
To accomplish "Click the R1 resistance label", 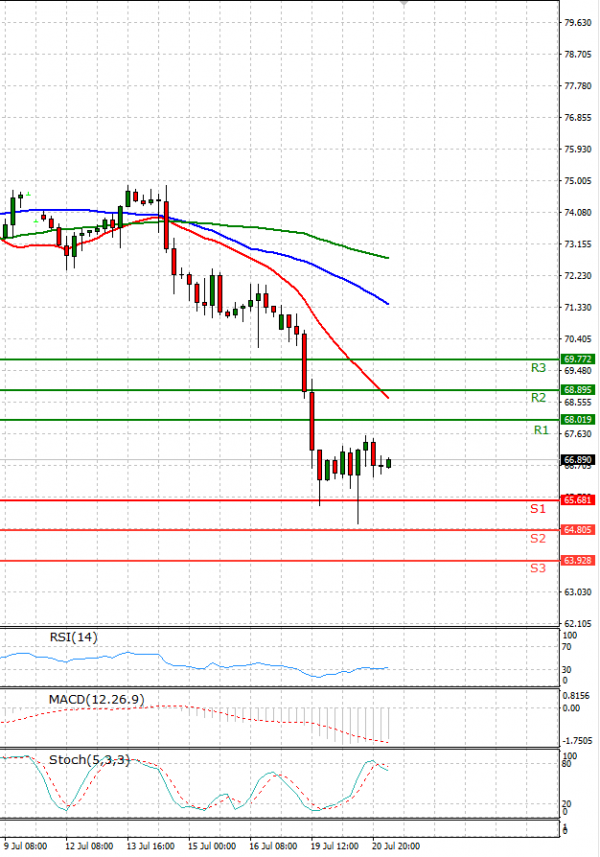I will 541,430.
